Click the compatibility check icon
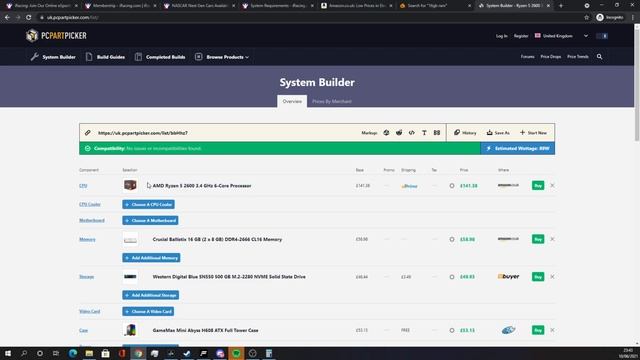The width and height of the screenshot is (640, 360). tap(87, 149)
